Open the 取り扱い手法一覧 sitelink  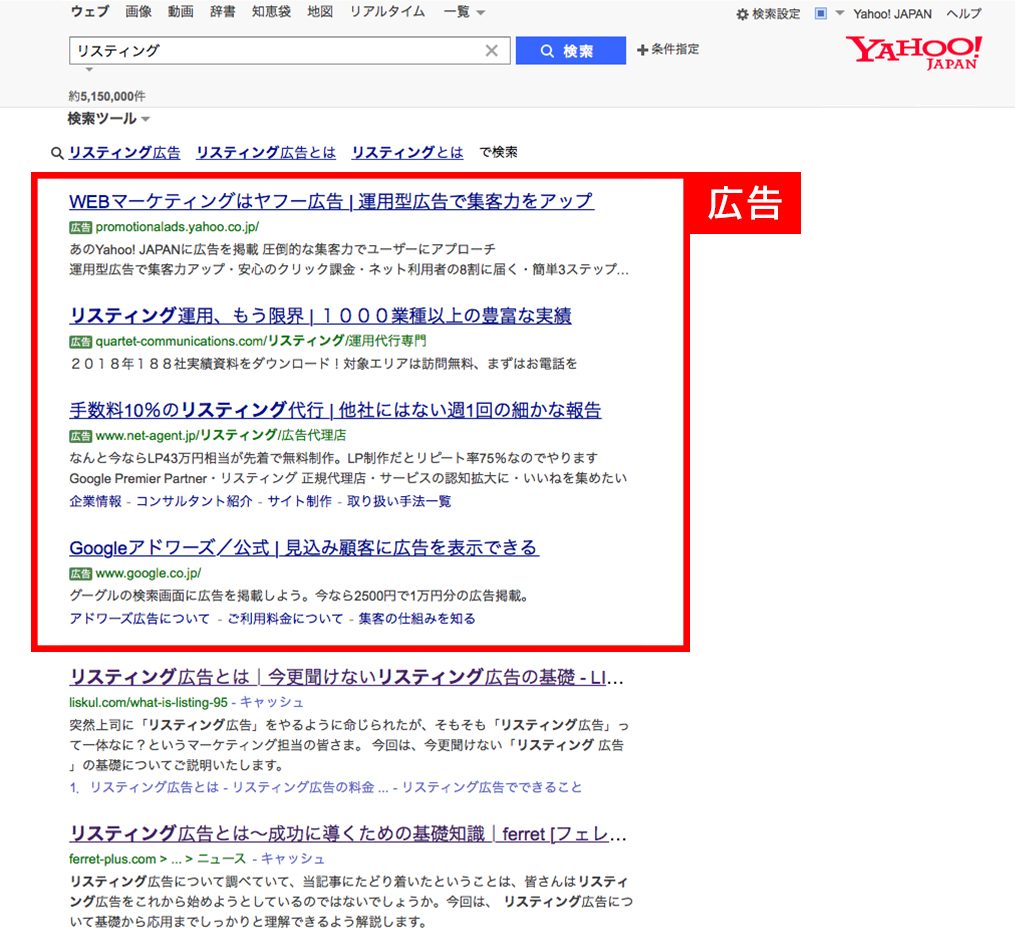click(399, 502)
